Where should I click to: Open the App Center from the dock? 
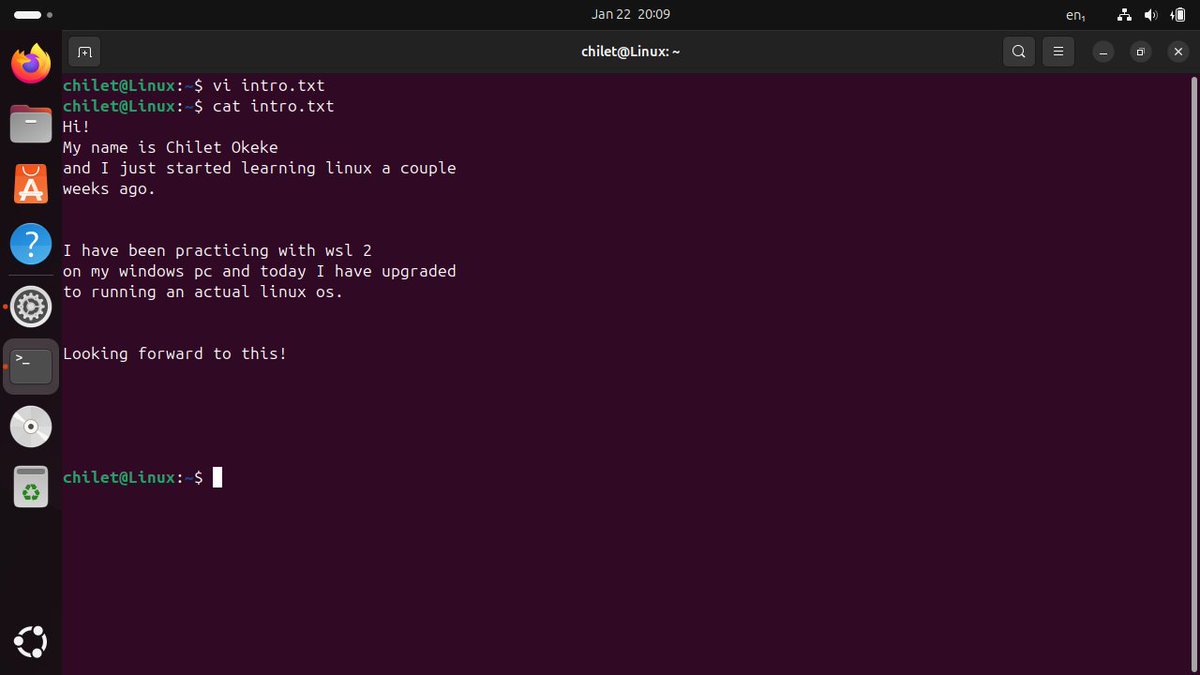point(30,183)
